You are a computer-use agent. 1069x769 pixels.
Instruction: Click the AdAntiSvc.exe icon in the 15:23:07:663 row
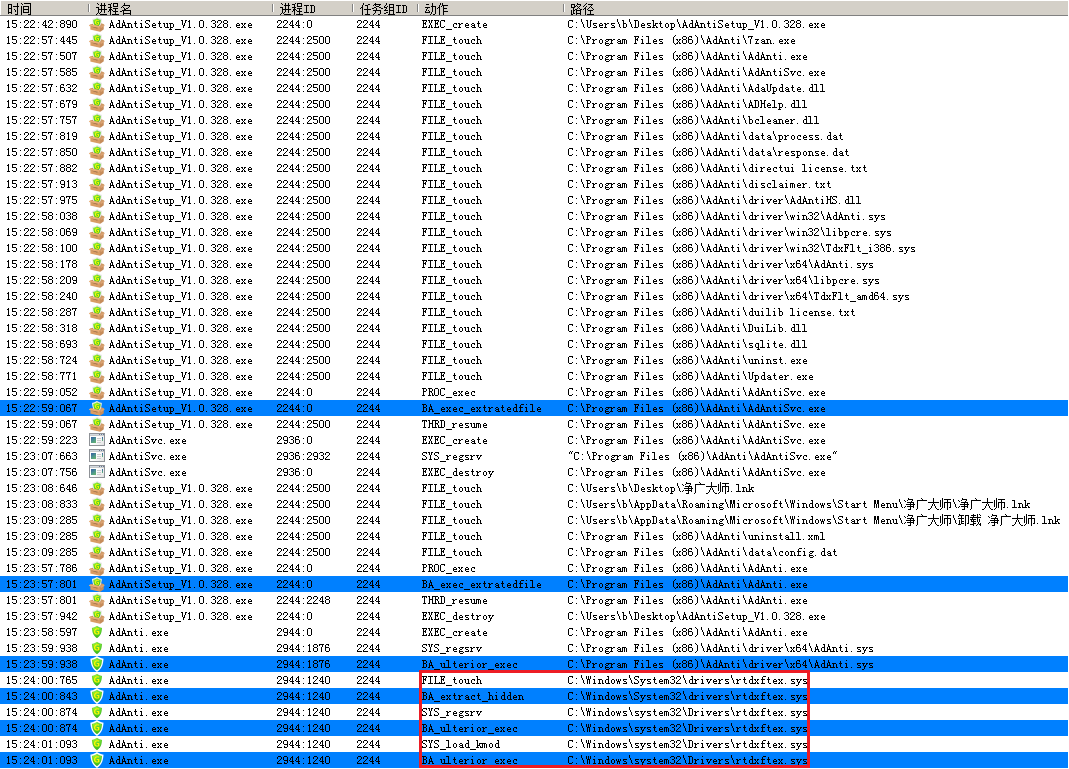tap(97, 456)
